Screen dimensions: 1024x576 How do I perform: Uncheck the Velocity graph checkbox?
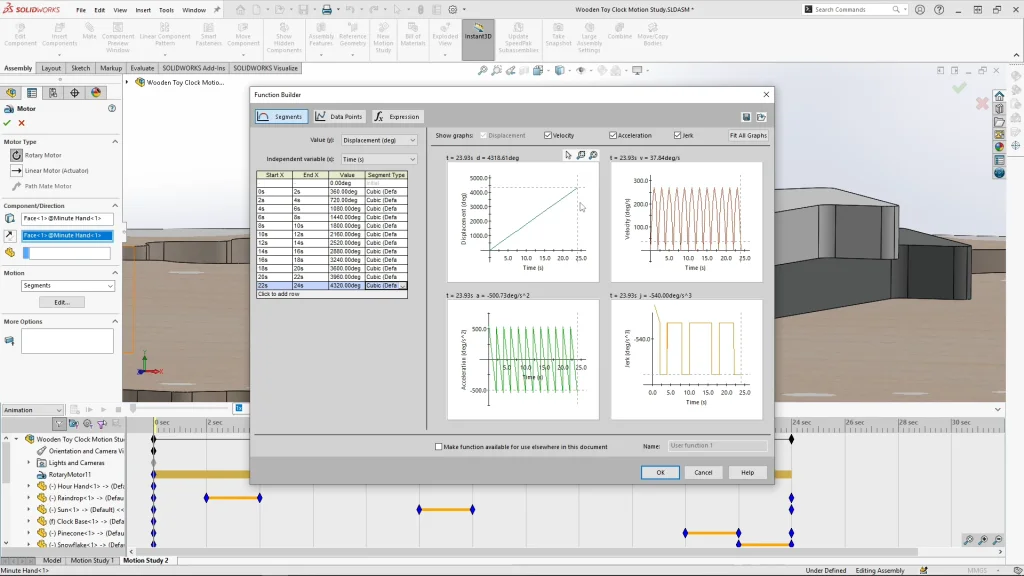[548, 135]
